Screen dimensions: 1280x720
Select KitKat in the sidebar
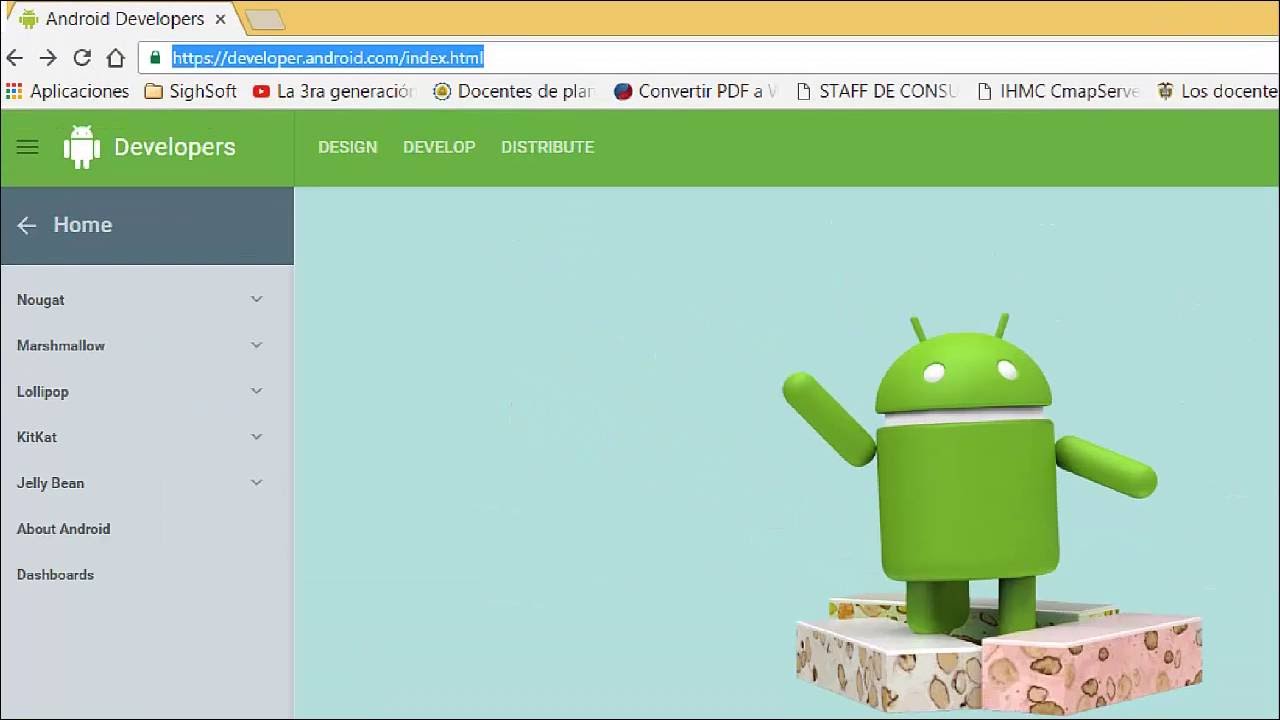pyautogui.click(x=37, y=437)
